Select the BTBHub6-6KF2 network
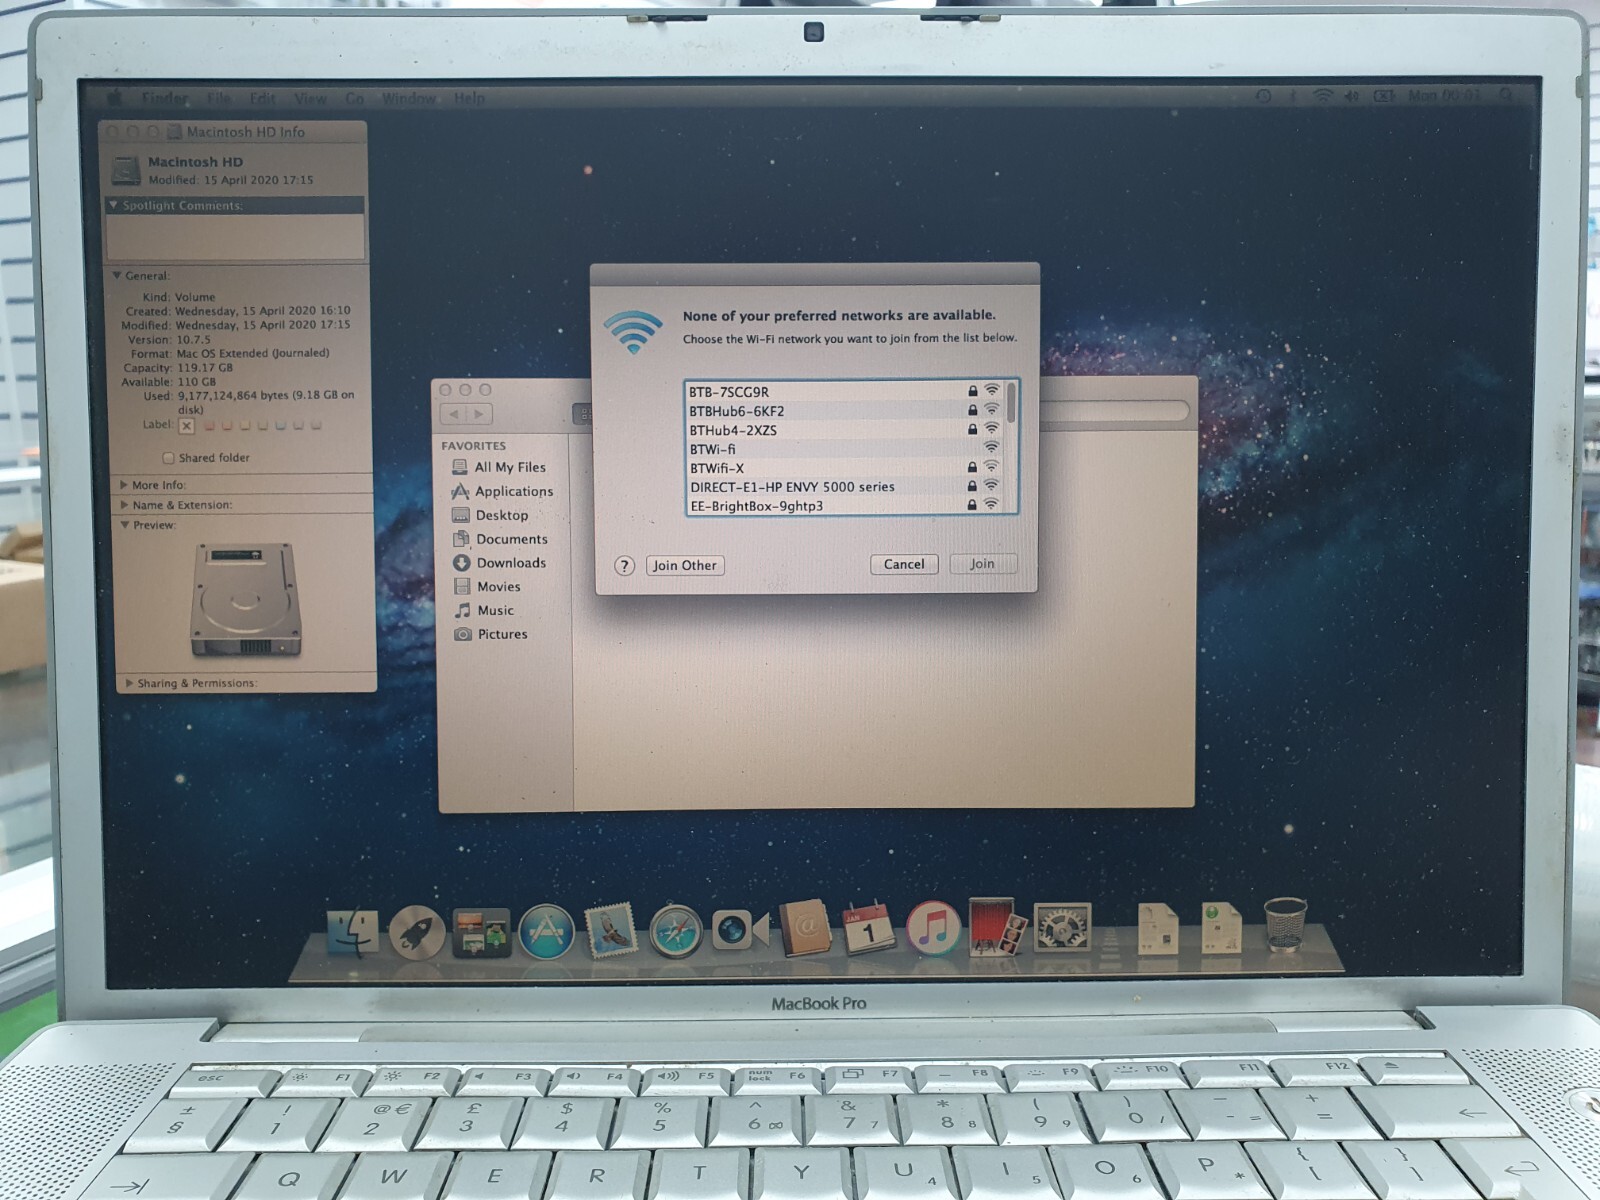The height and width of the screenshot is (1200, 1600). coord(845,411)
